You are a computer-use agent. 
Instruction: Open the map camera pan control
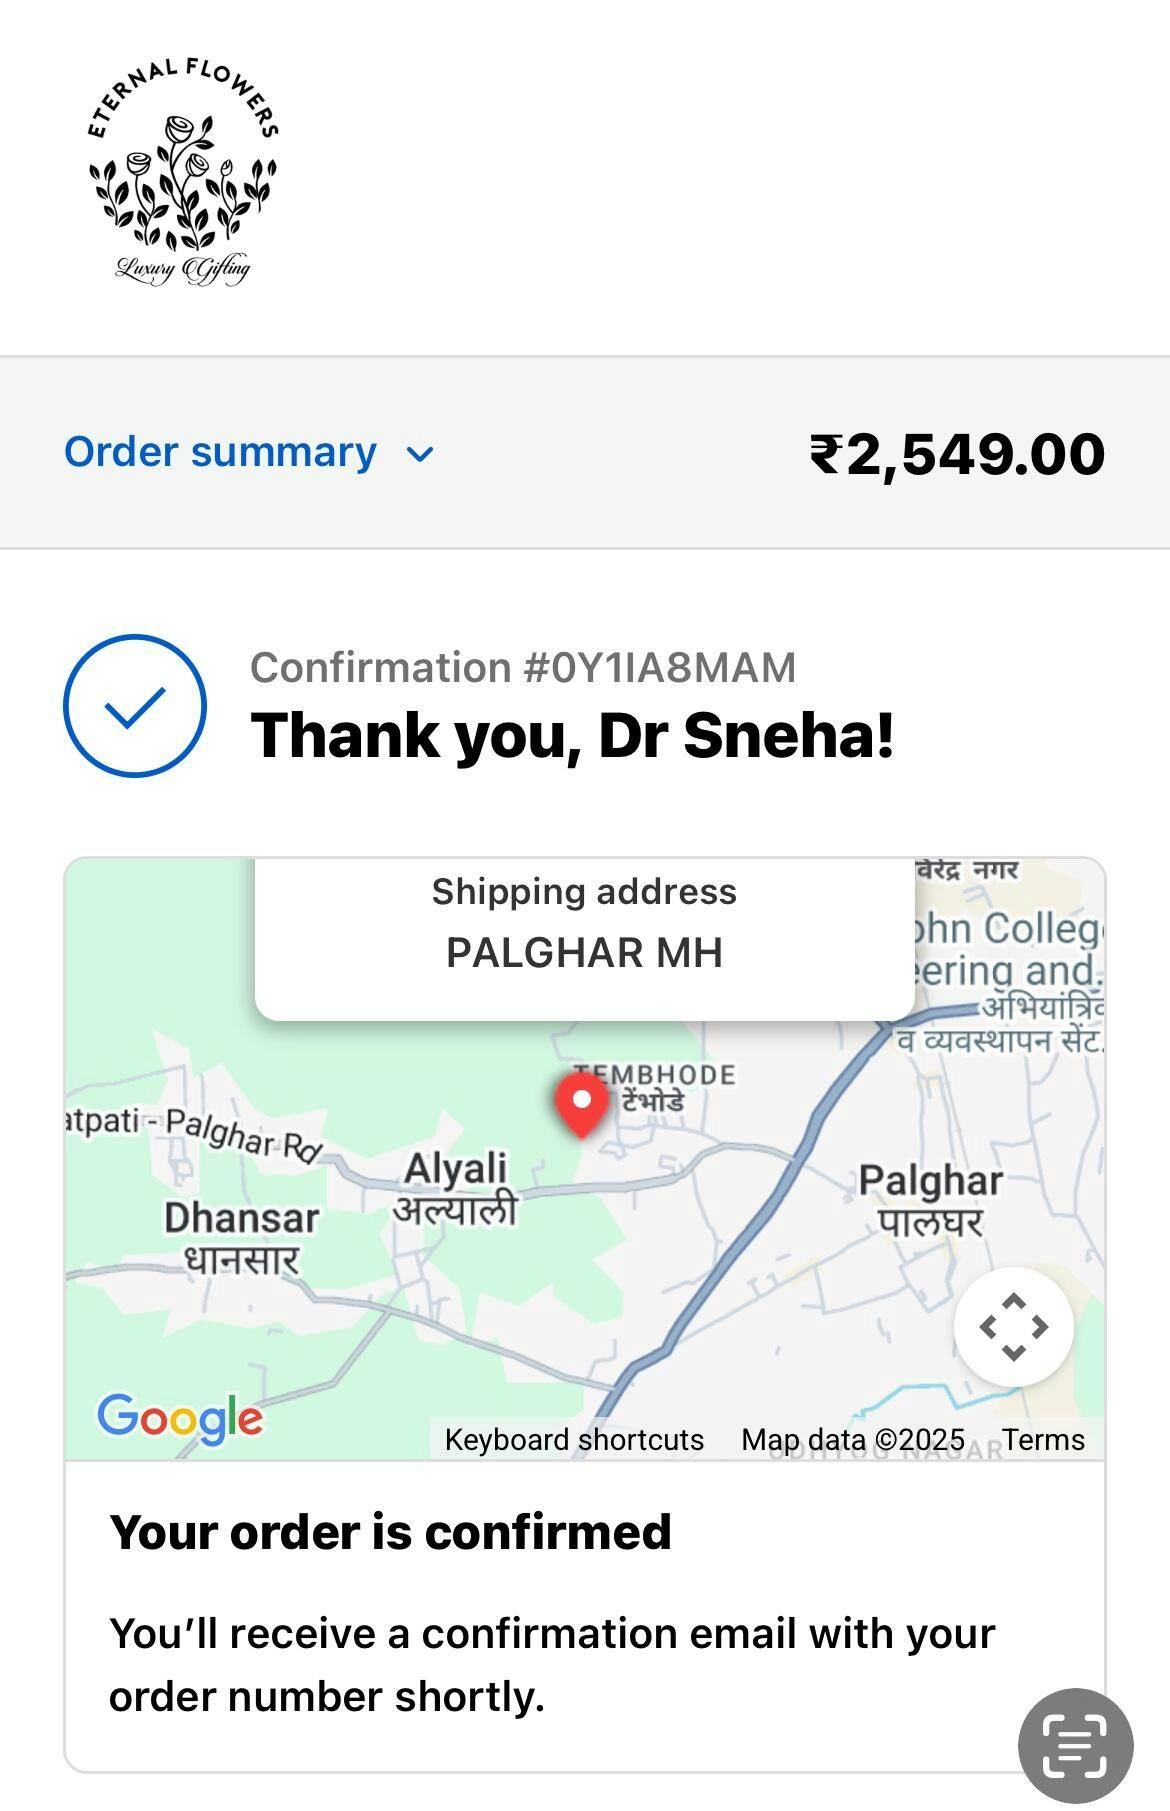click(x=1013, y=1327)
